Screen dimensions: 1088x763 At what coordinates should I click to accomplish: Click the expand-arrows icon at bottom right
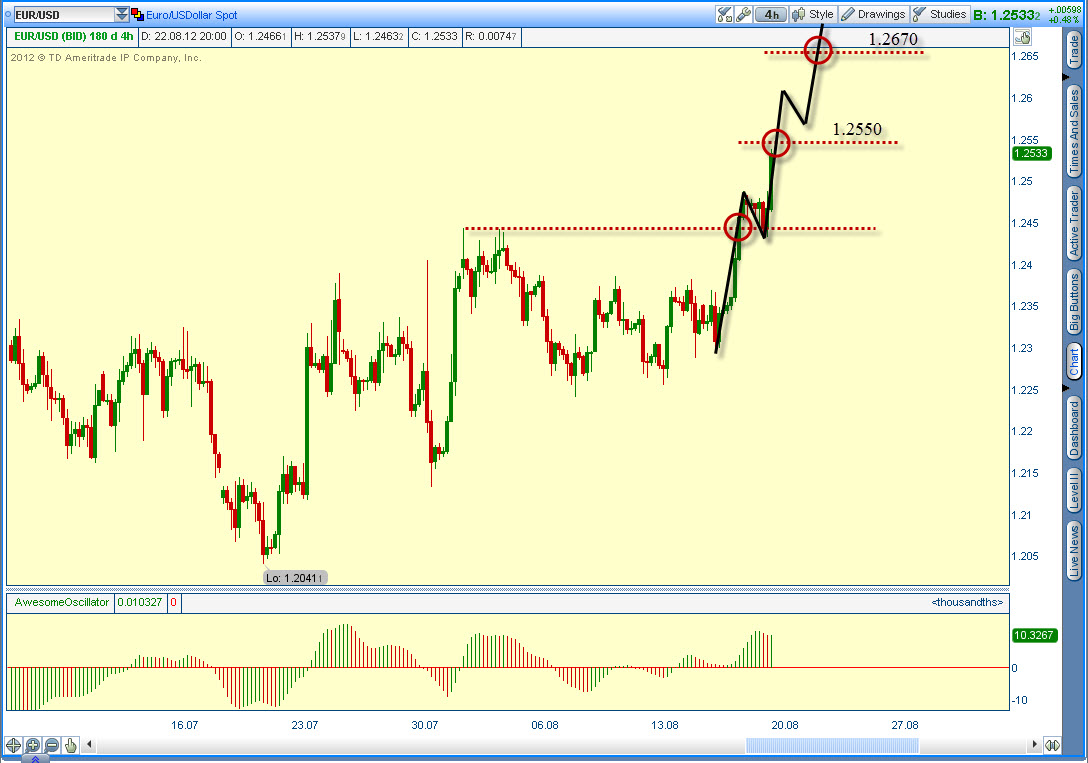point(1053,745)
